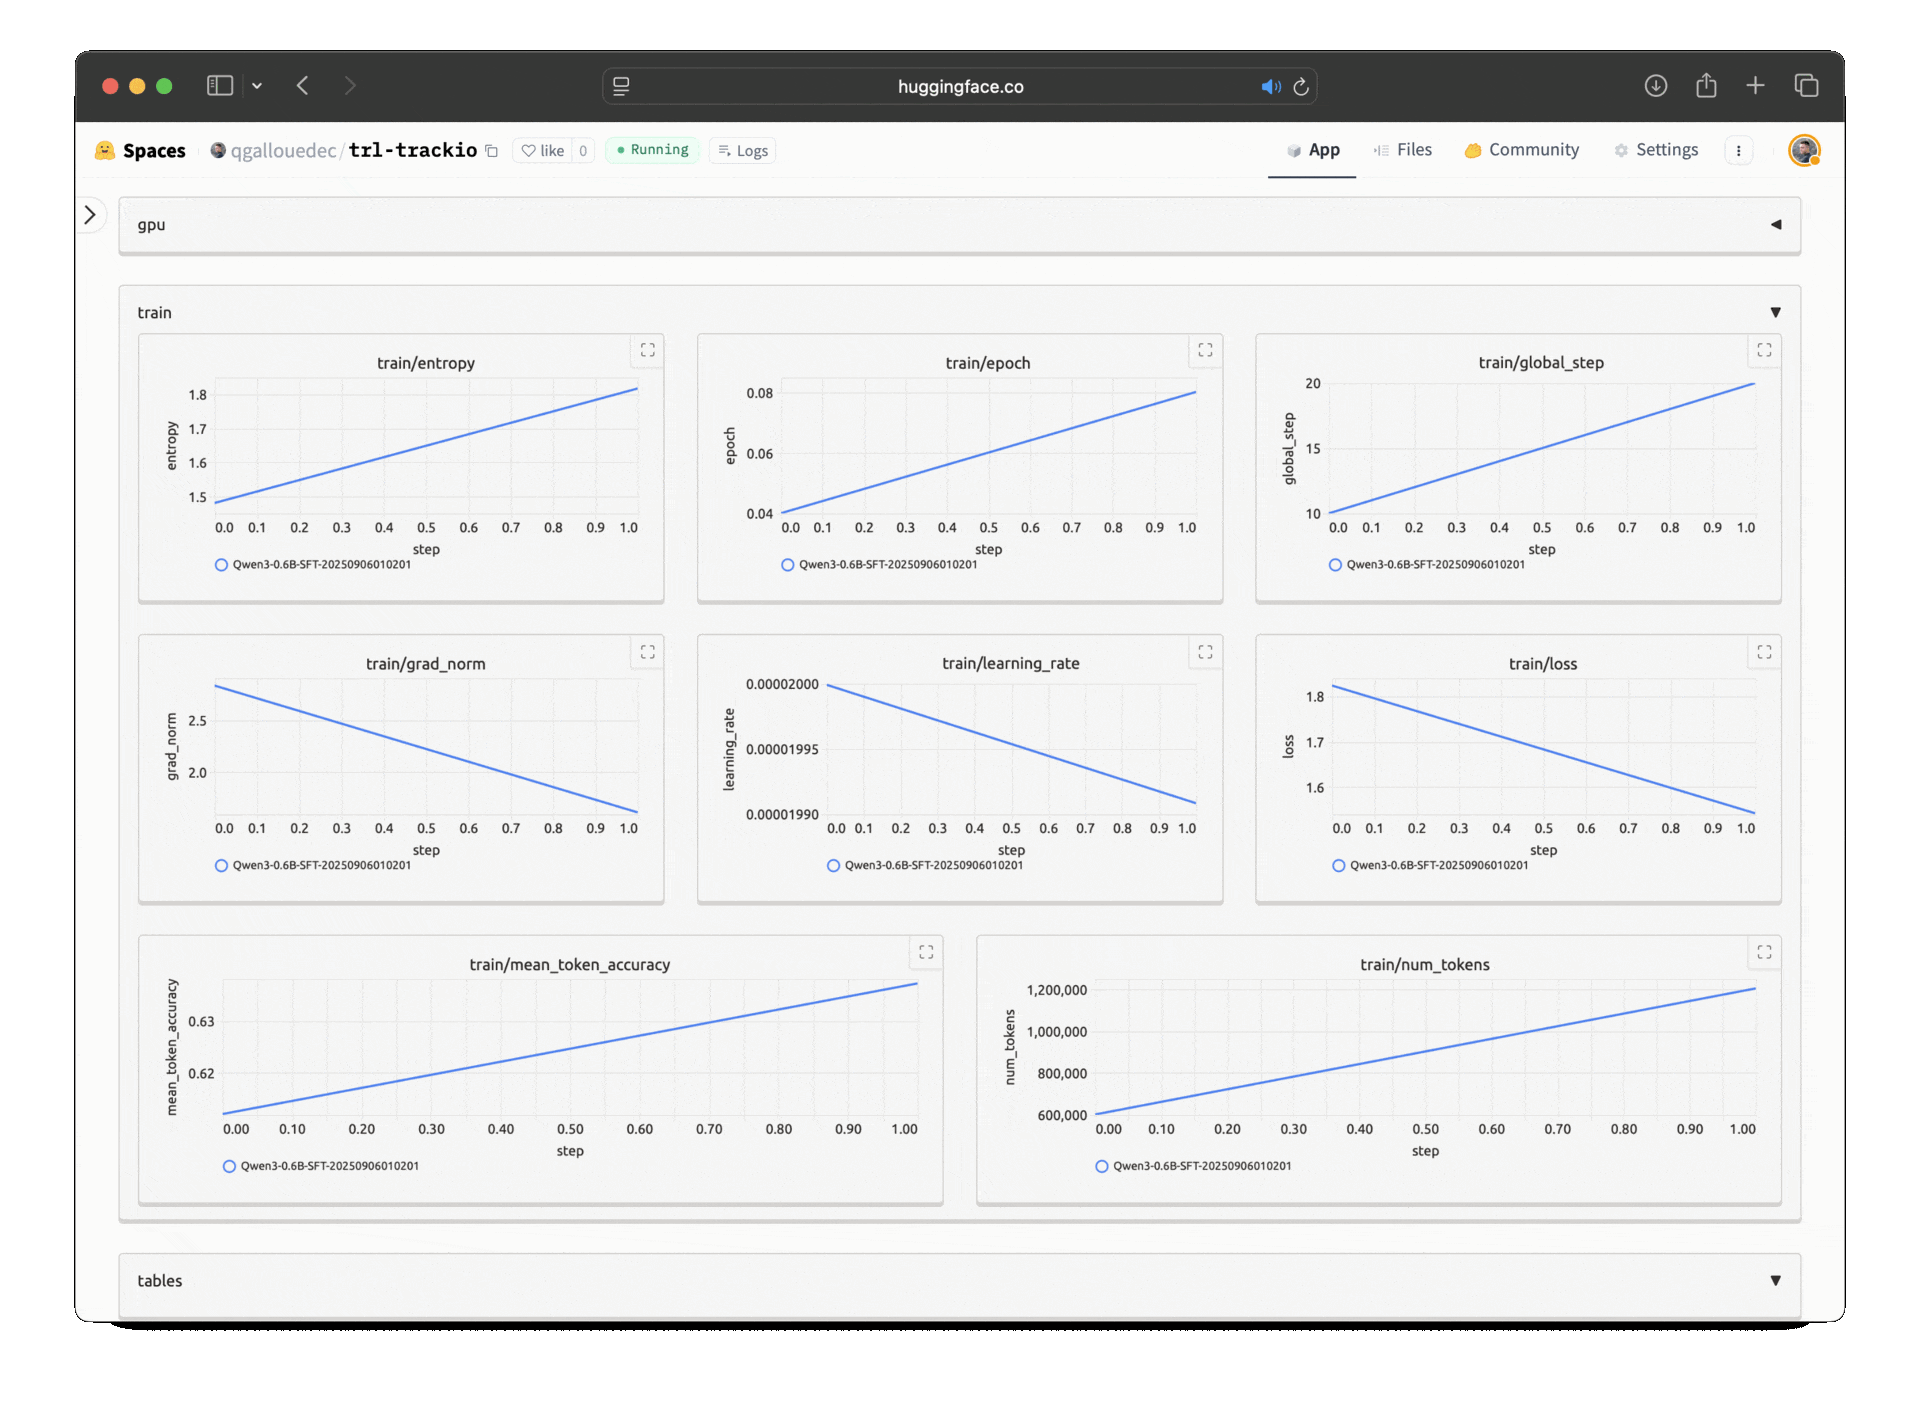Image resolution: width=1920 pixels, height=1421 pixels.
Task: Reload the page with refresh icon
Action: pos(1301,87)
